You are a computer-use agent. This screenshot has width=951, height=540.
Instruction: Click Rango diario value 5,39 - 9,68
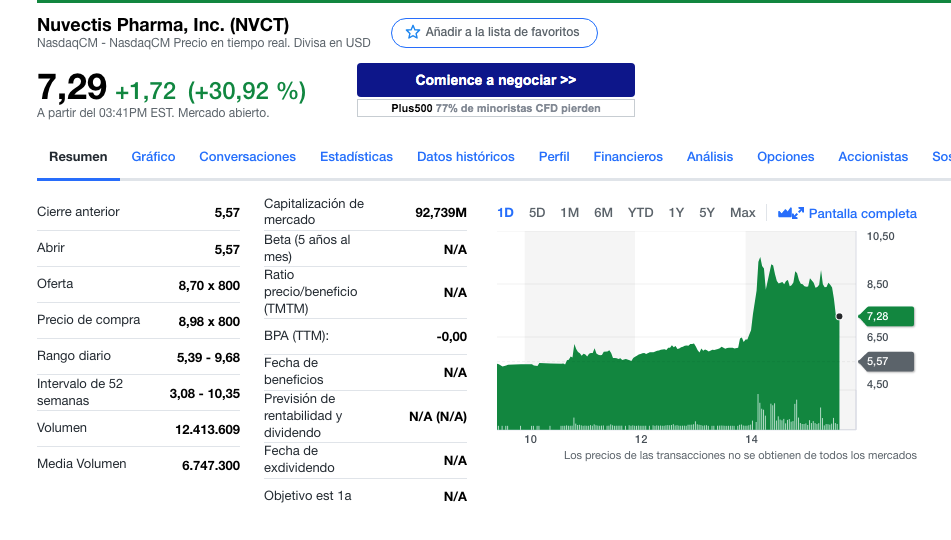tap(209, 358)
